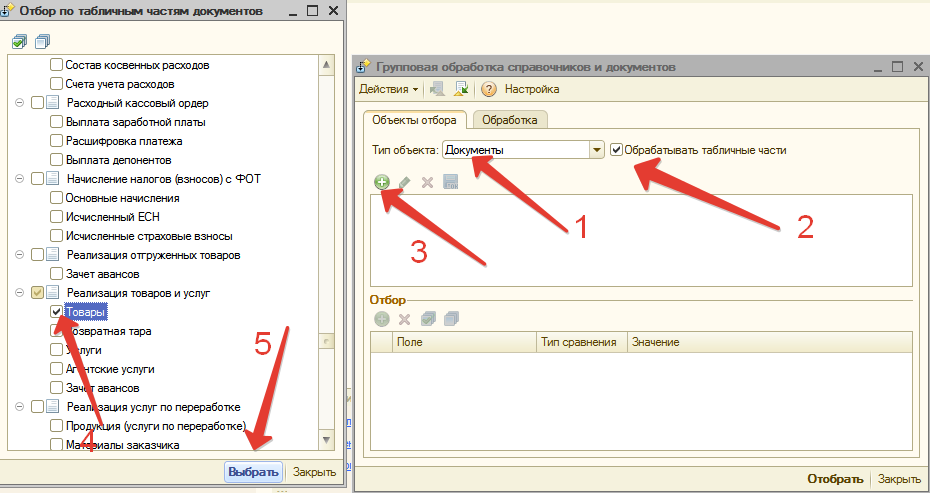Collapse the Расходный кассовый ордер tree node
The width and height of the screenshot is (930, 493).
(x=21, y=103)
